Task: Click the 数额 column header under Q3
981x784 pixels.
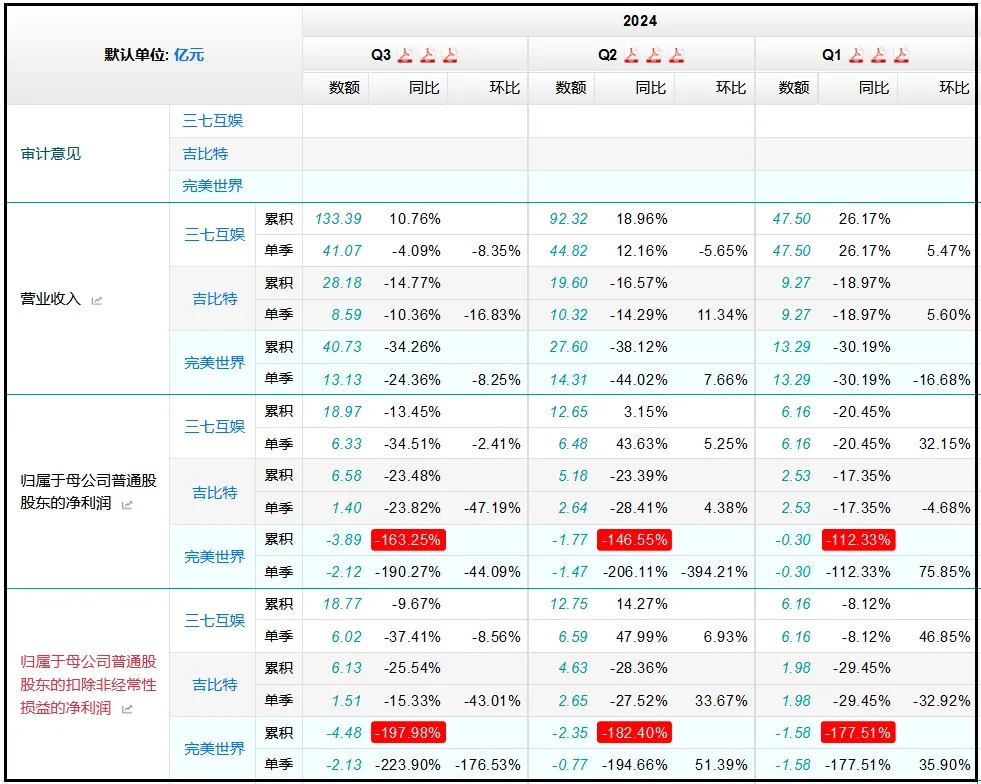Action: pyautogui.click(x=345, y=88)
